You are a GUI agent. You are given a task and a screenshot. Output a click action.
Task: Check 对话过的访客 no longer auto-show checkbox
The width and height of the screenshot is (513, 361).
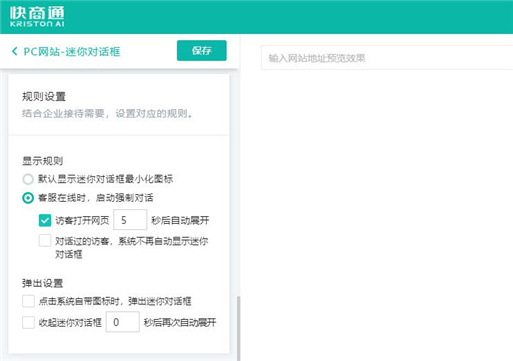[x=45, y=241]
